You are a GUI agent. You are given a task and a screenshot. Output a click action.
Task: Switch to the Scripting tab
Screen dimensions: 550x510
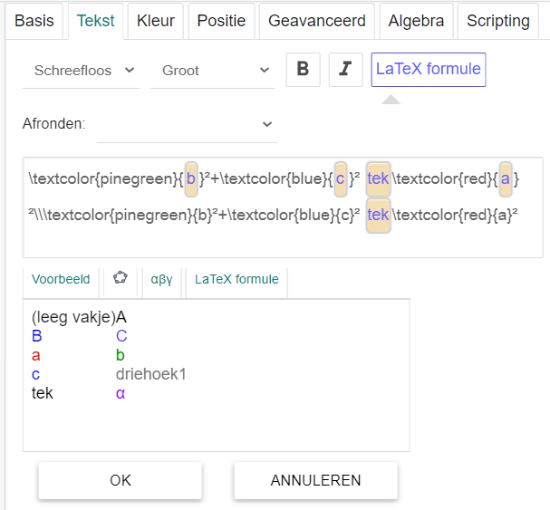(x=498, y=21)
